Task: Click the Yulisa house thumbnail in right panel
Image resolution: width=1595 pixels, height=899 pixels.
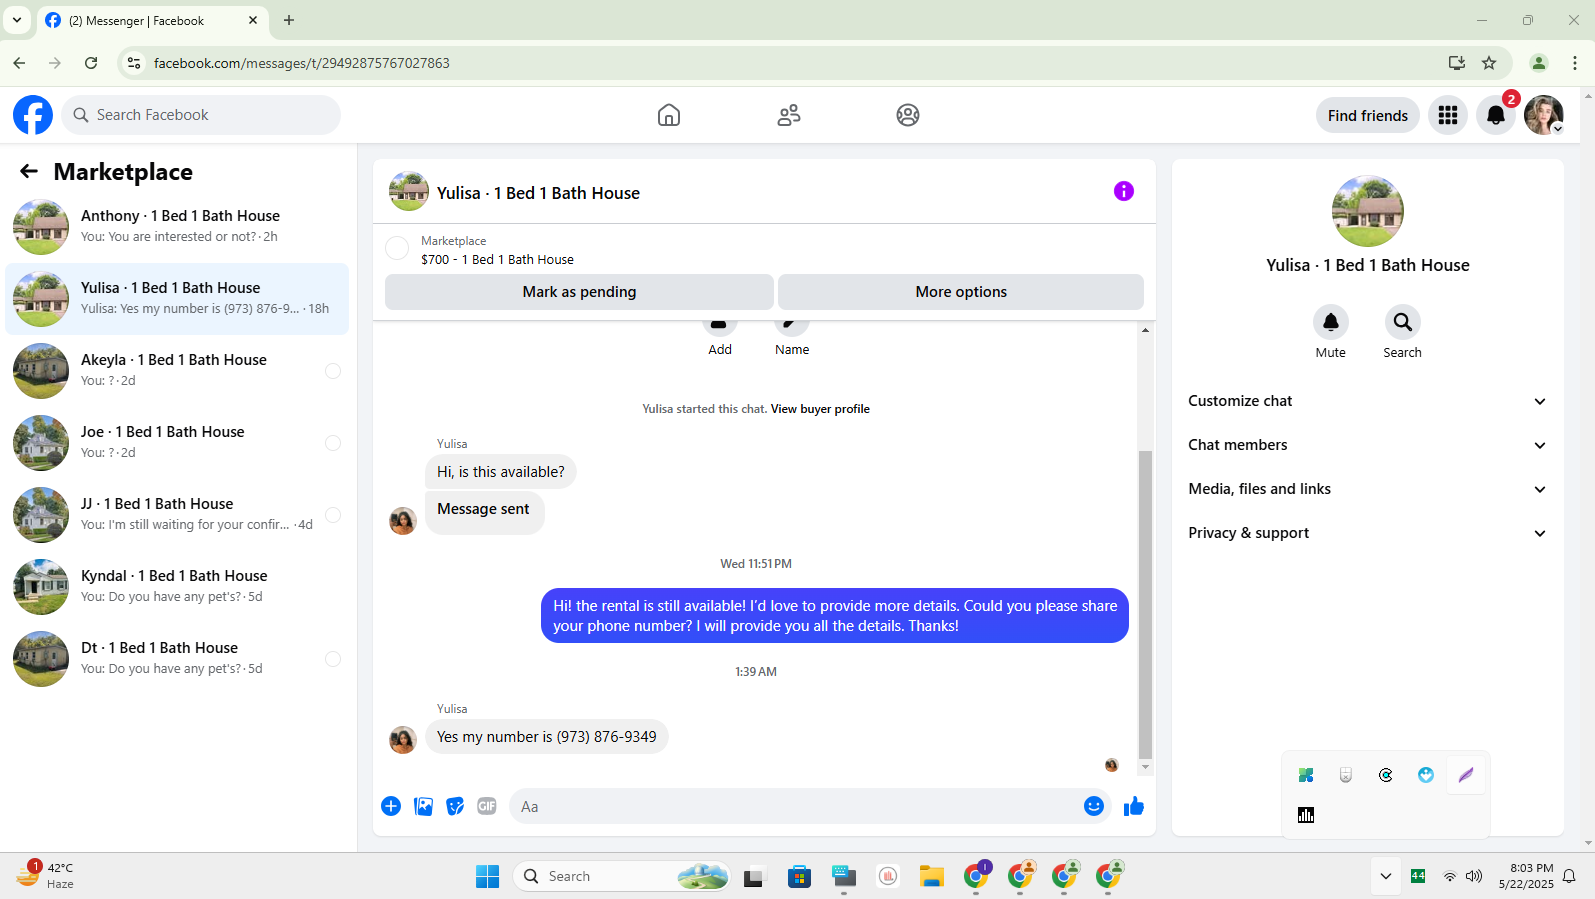Action: tap(1367, 211)
